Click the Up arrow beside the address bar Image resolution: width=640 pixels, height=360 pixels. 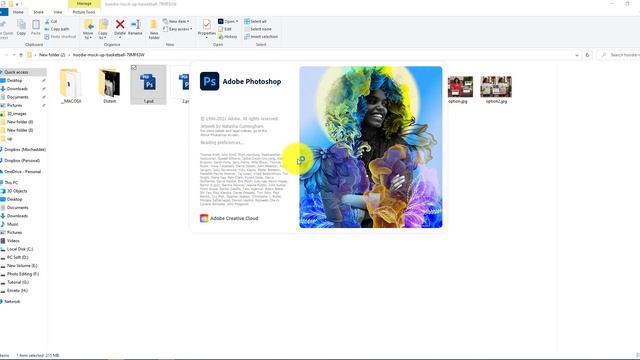tap(21, 55)
